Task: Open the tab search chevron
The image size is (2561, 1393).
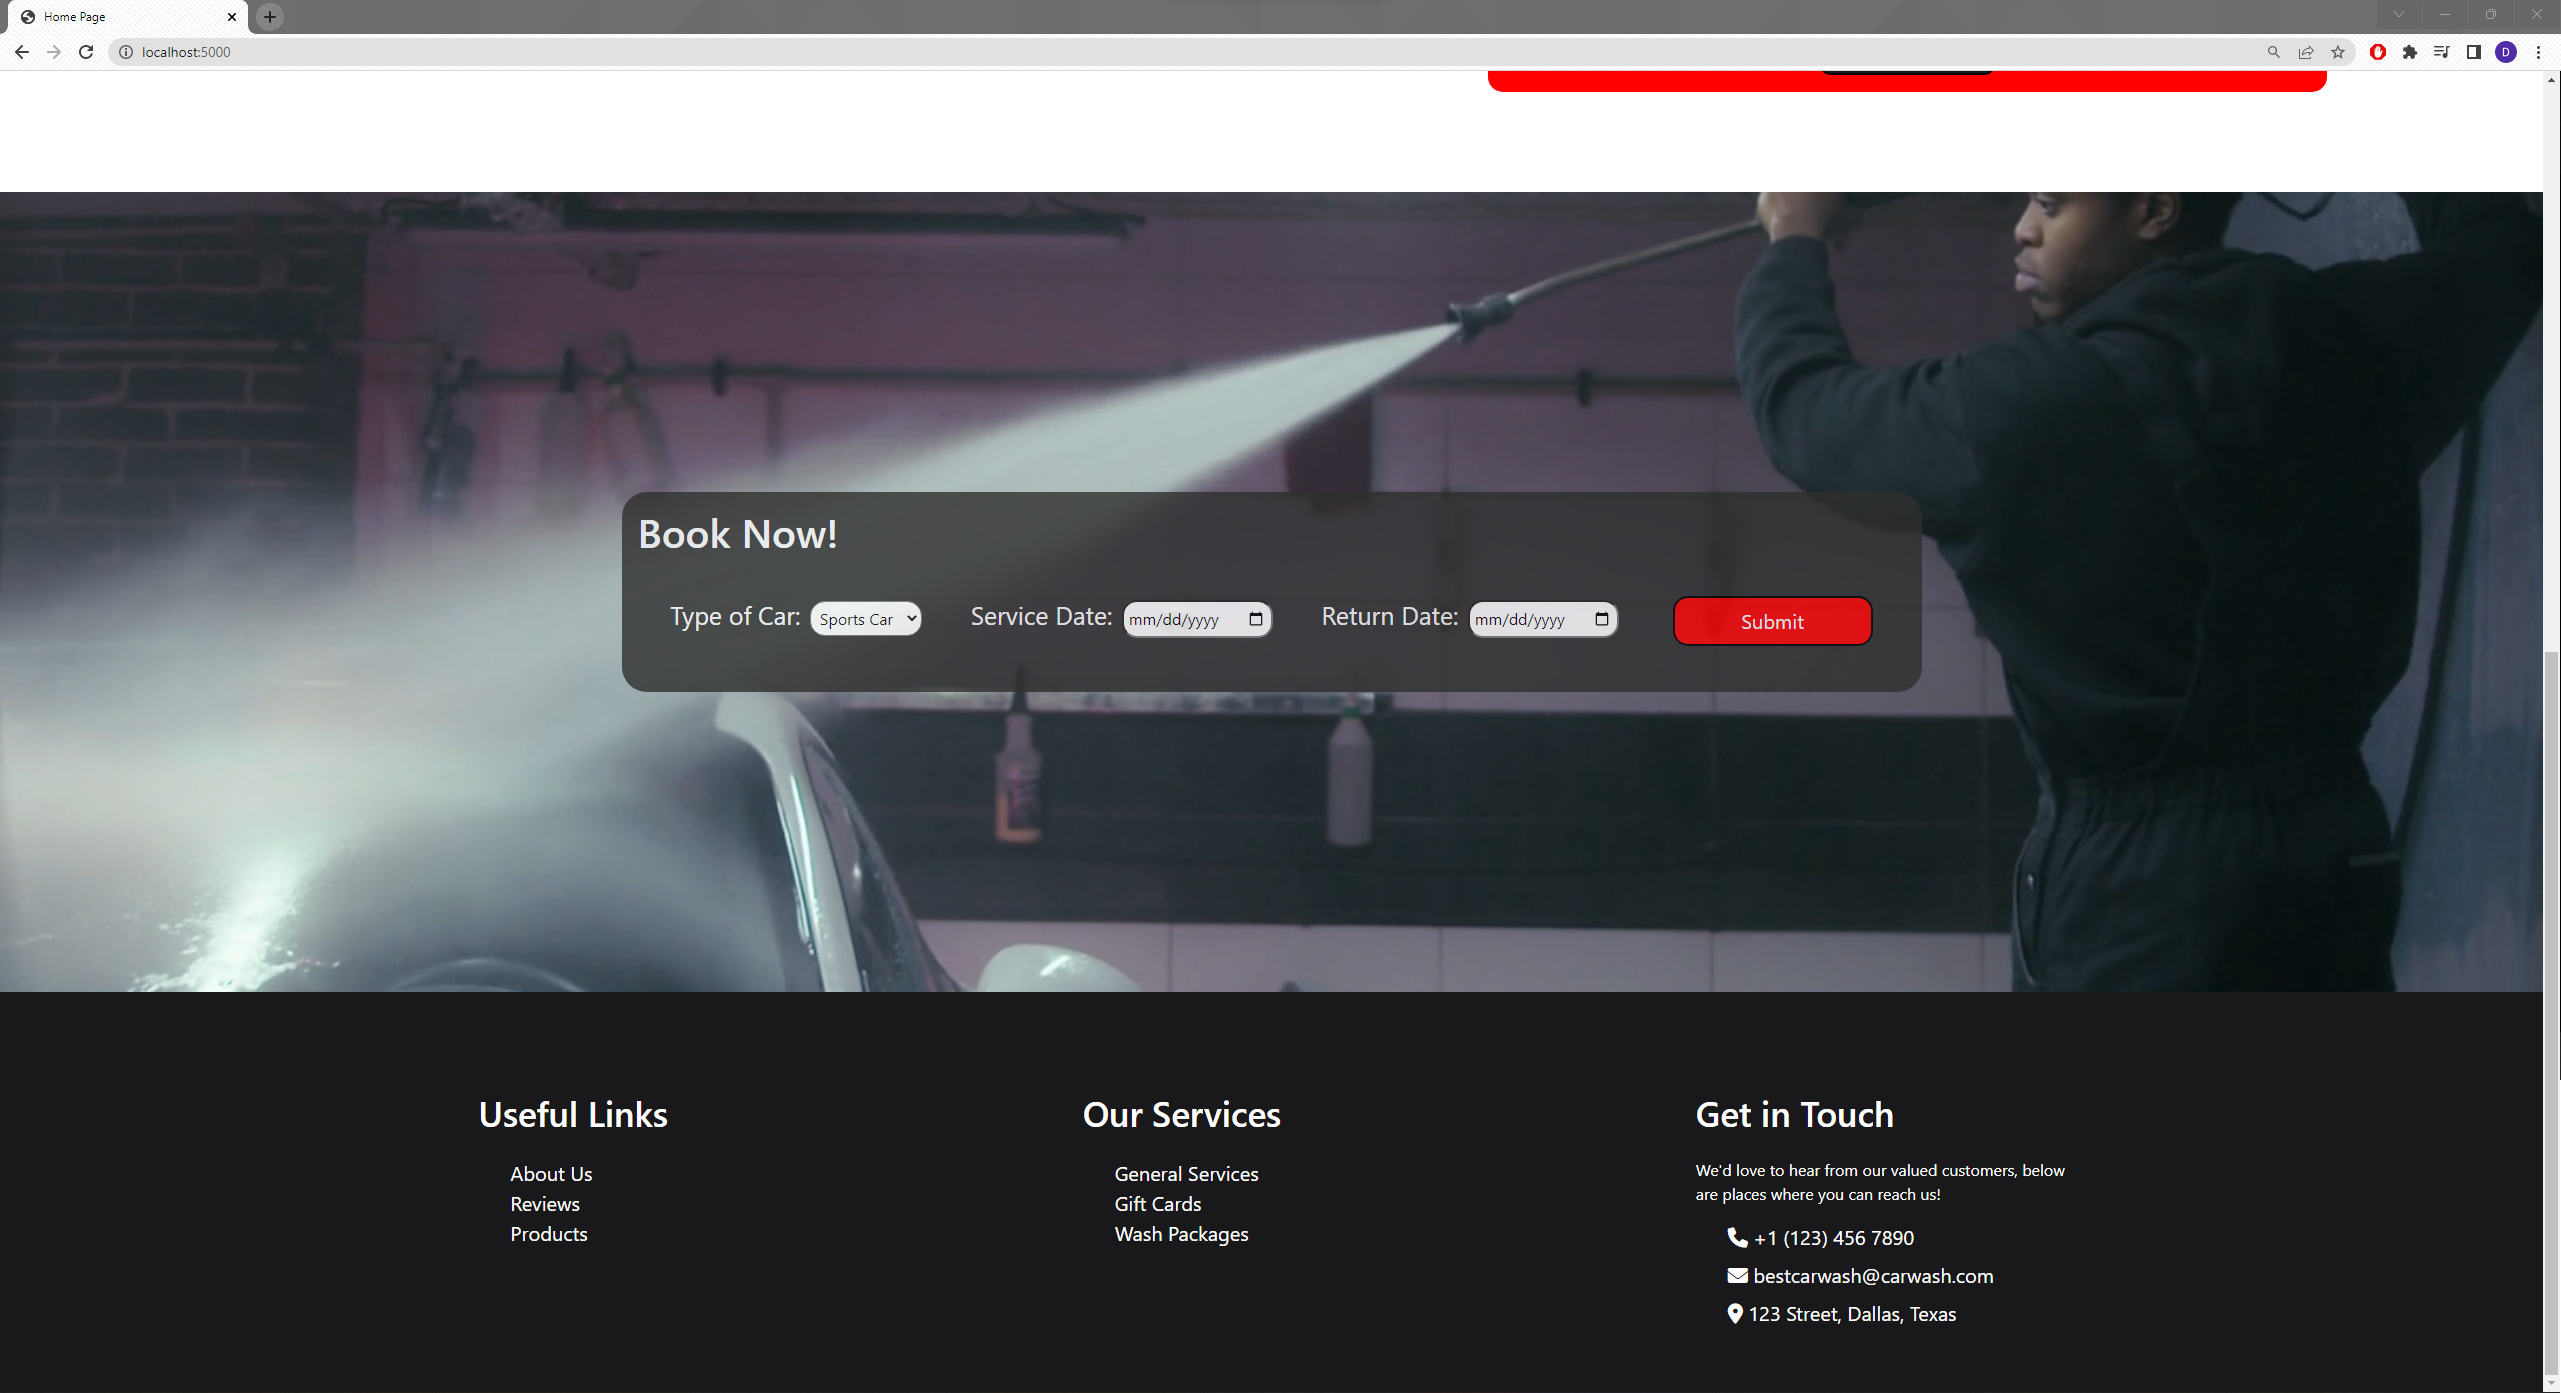Action: pos(2399,15)
